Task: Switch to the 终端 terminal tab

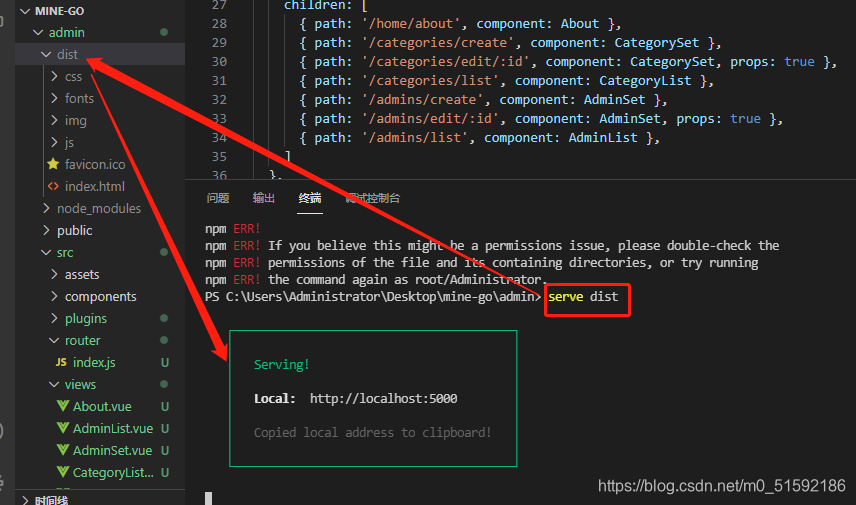Action: (310, 198)
